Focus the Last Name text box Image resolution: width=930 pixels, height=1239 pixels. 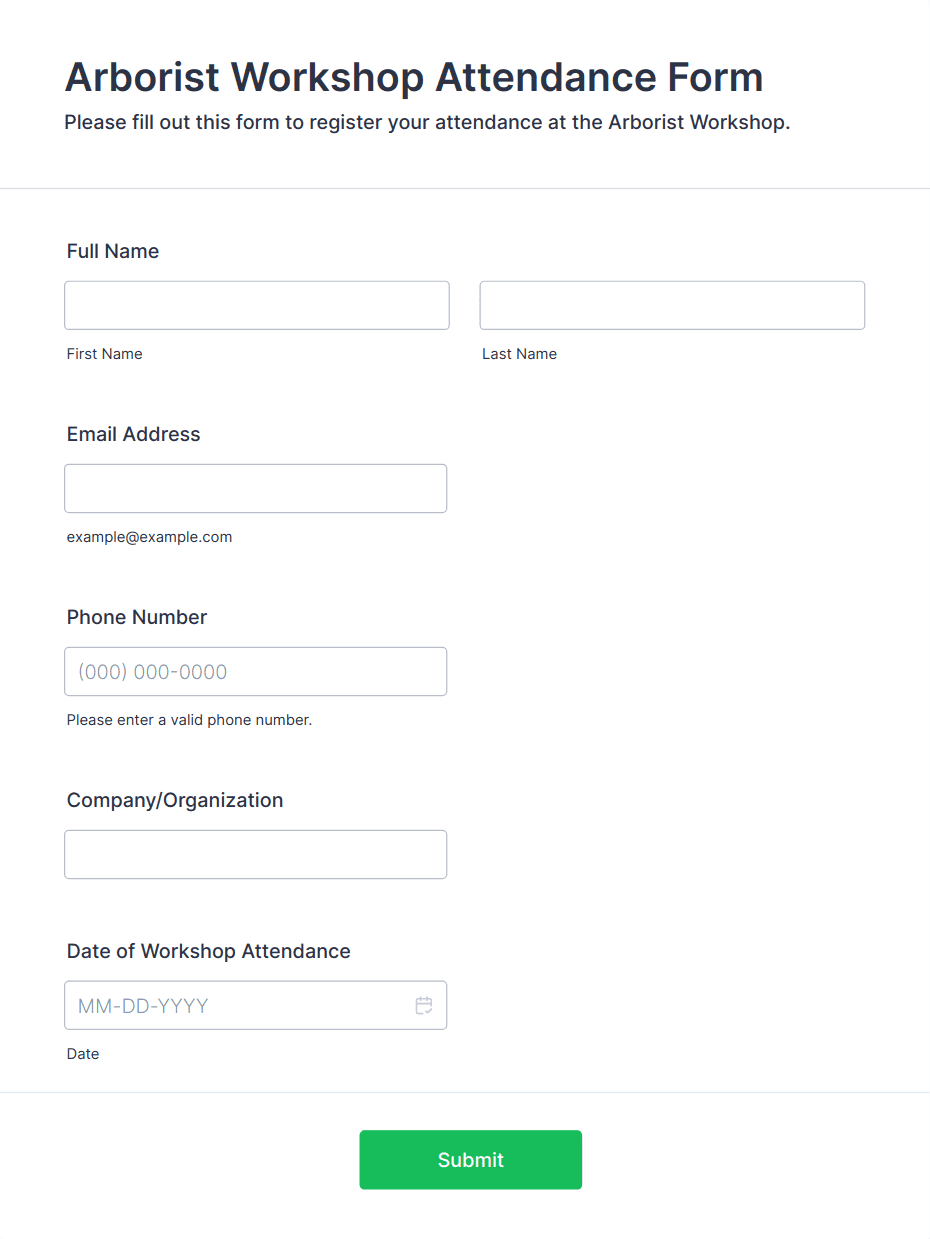point(672,305)
